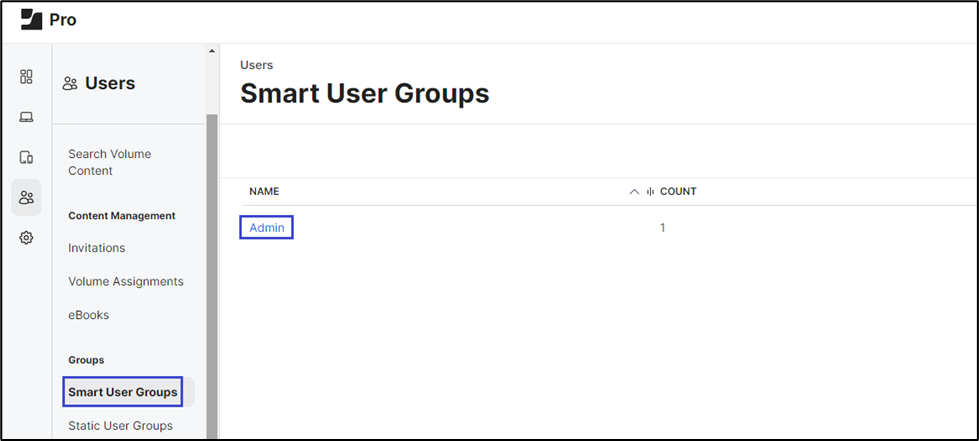
Task: Sort by the NAME column header
Action: tap(264, 191)
